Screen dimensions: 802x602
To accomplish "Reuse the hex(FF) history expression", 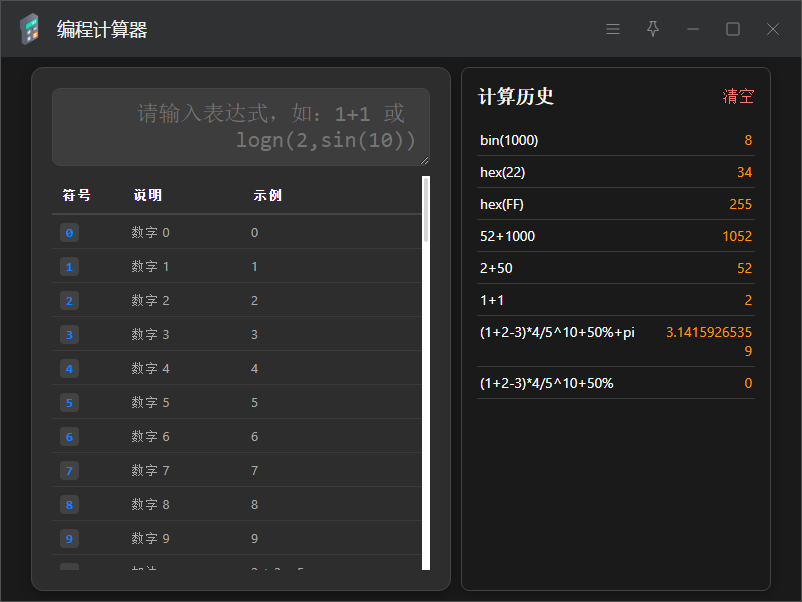I will tap(502, 204).
